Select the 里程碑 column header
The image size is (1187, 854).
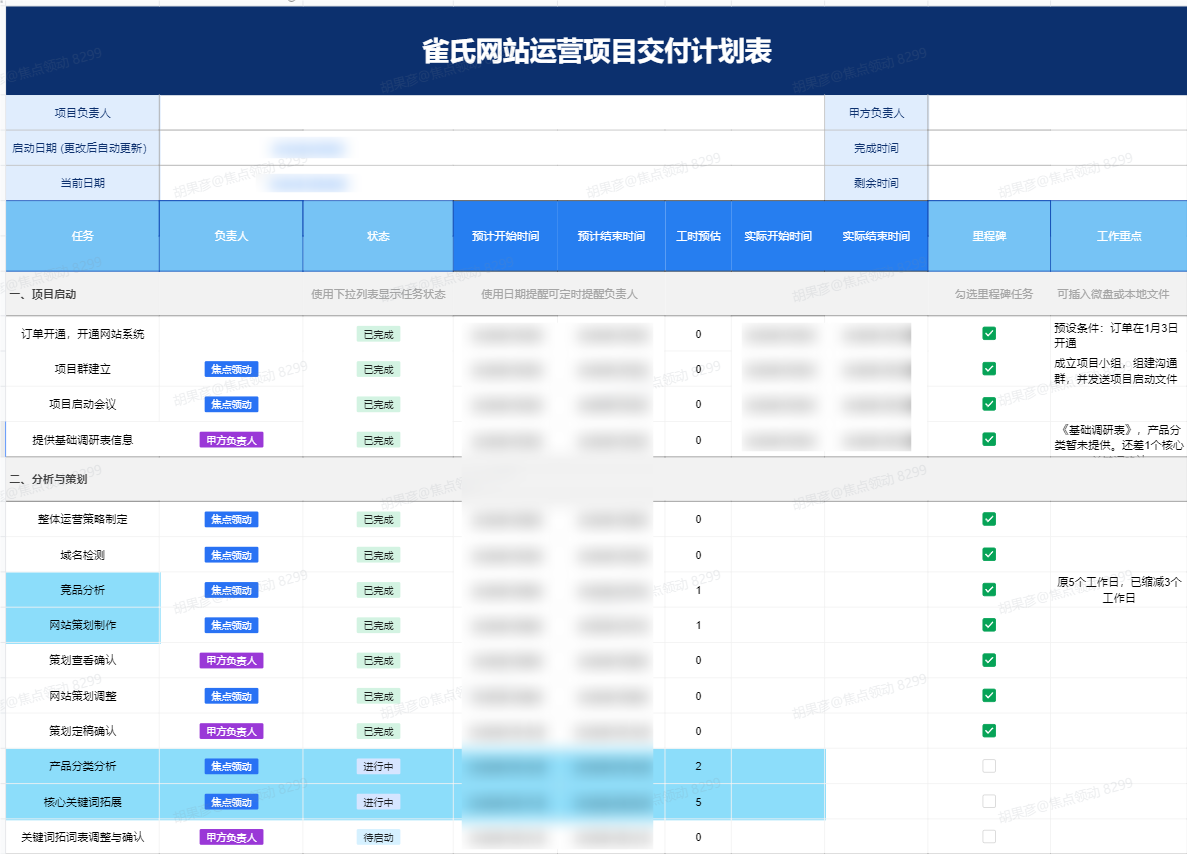(989, 236)
